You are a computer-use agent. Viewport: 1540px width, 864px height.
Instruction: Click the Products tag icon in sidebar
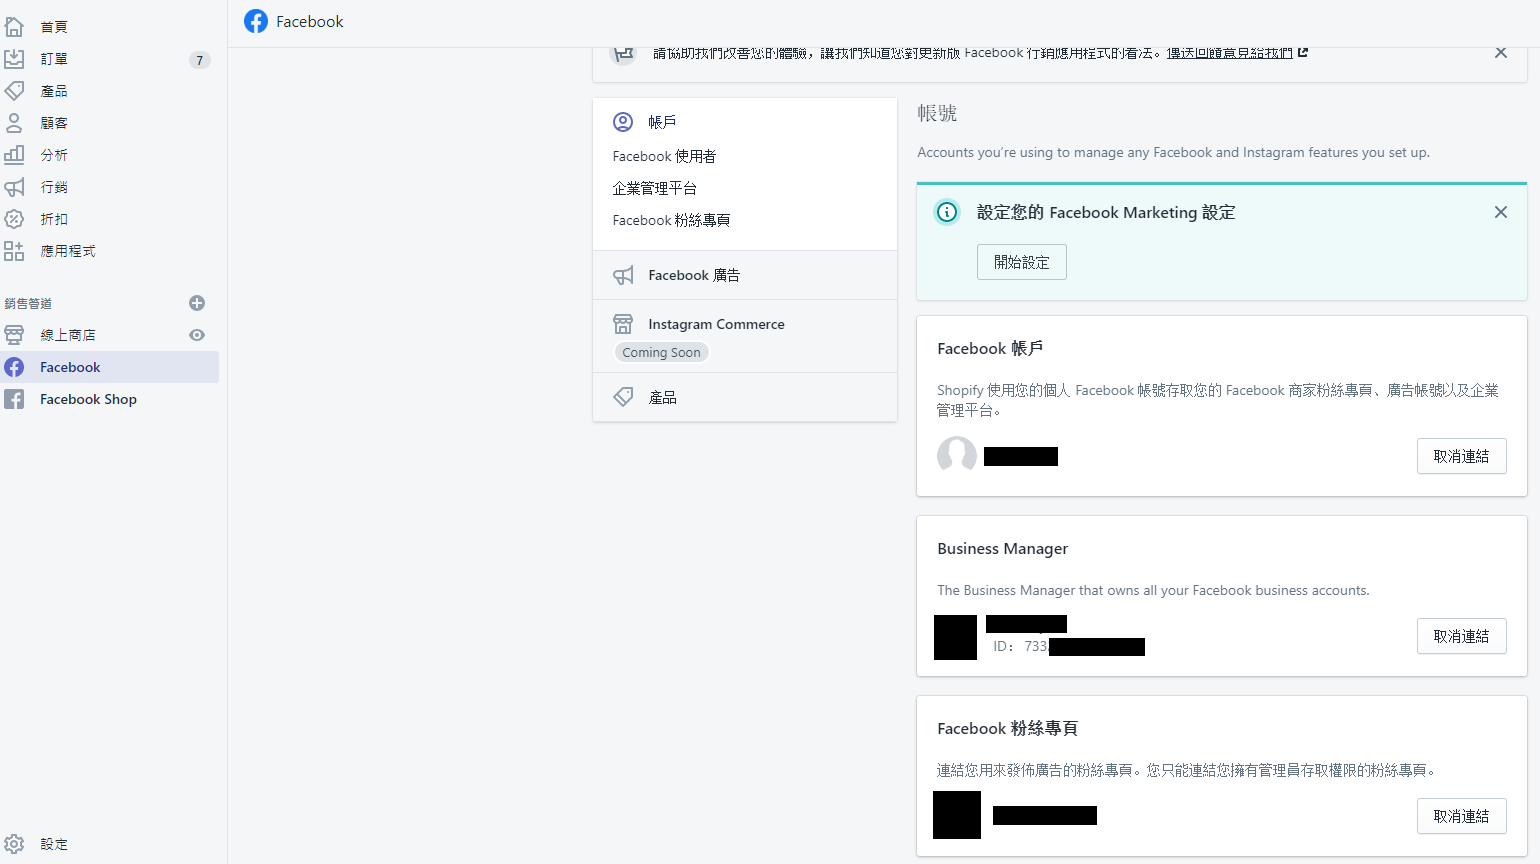(x=14, y=91)
